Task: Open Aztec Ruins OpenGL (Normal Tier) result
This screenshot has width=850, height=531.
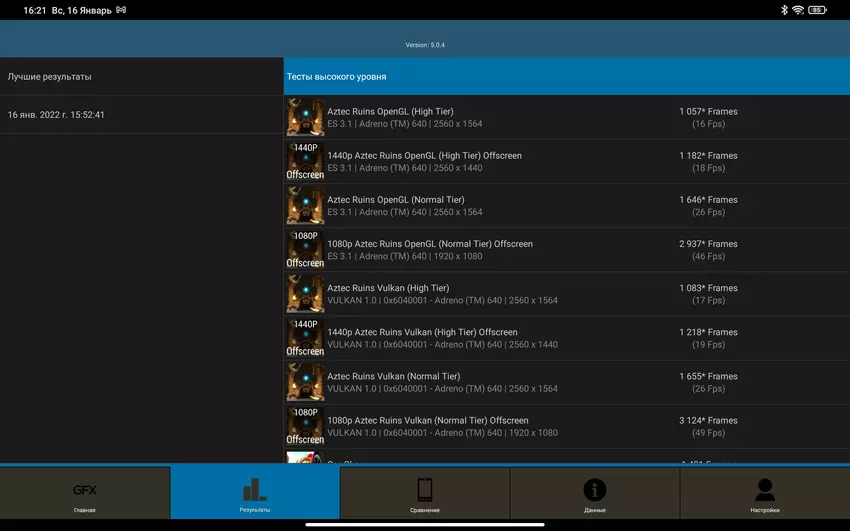Action: [x=395, y=205]
